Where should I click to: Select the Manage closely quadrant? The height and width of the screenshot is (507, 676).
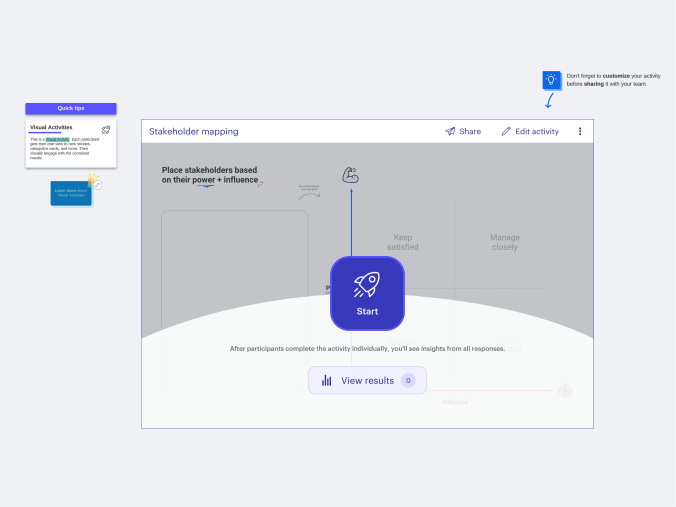(505, 242)
